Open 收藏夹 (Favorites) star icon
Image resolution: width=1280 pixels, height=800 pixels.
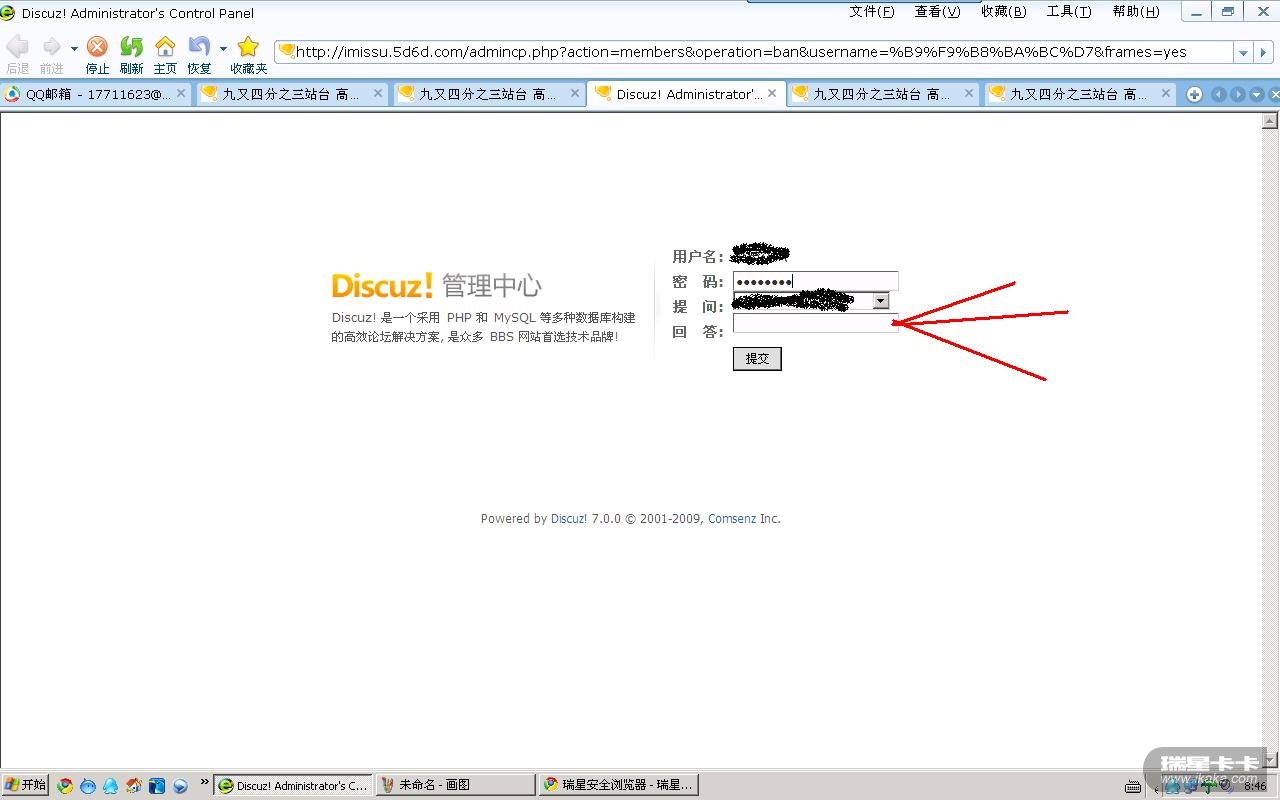click(248, 47)
